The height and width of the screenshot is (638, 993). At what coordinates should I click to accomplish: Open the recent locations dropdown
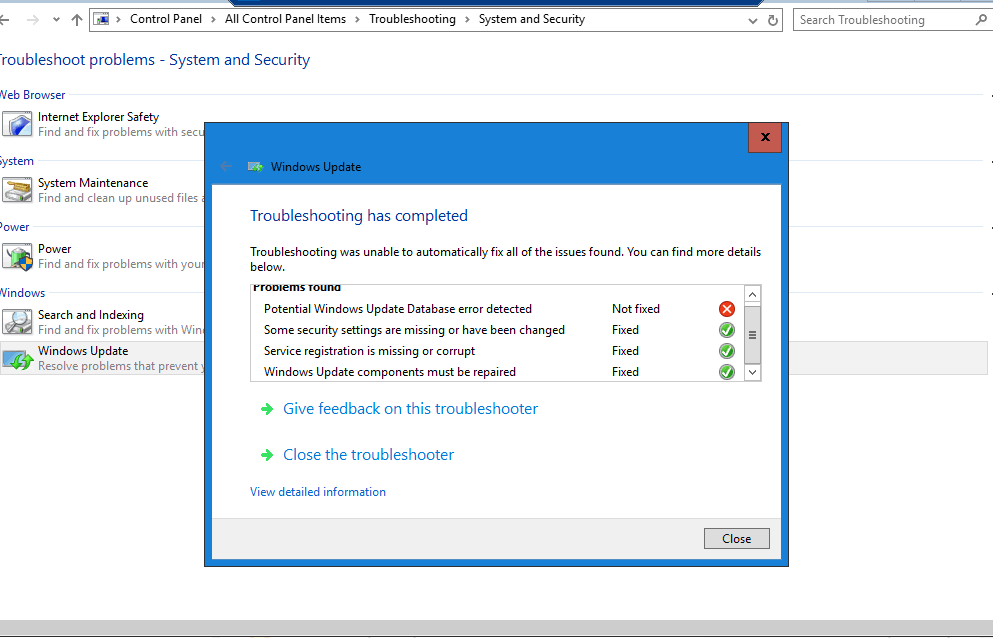[x=56, y=20]
